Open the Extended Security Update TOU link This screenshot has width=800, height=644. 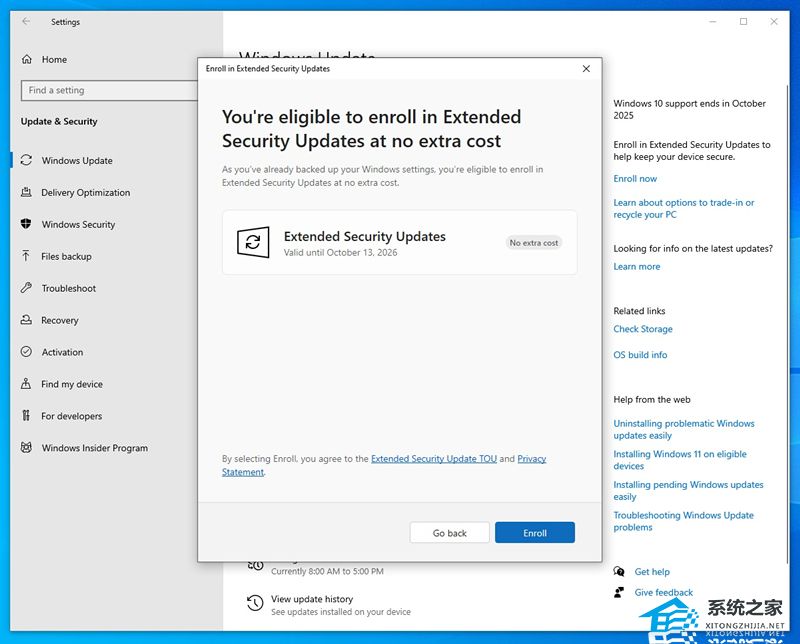point(434,458)
